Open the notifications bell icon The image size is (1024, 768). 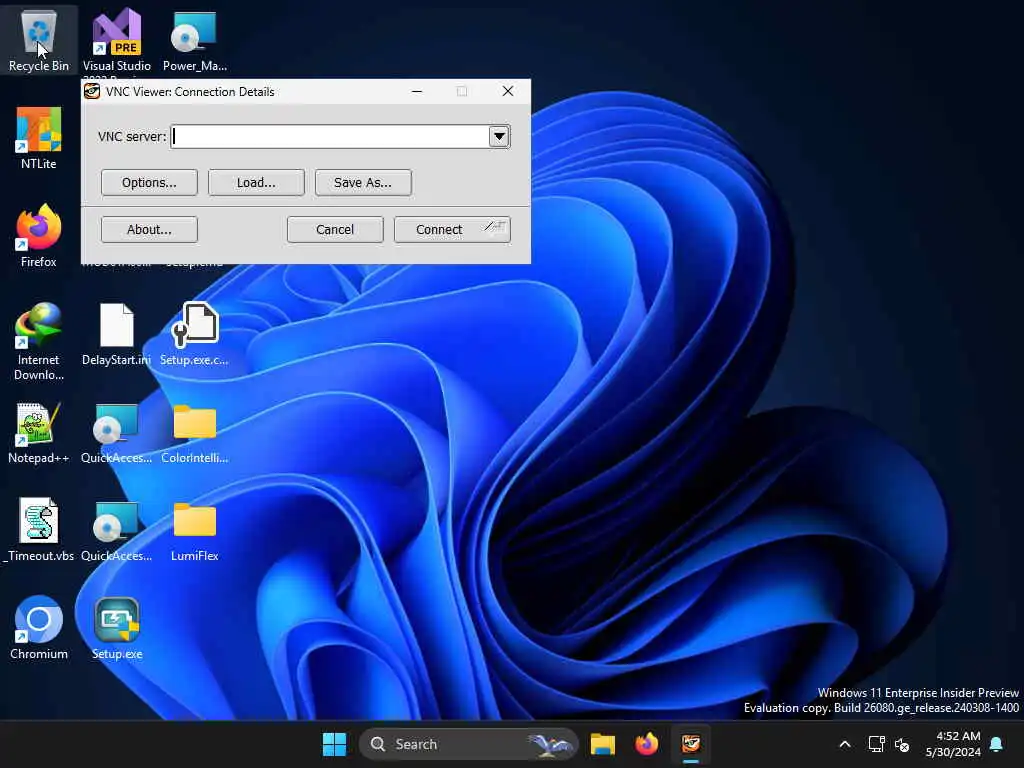pos(997,744)
